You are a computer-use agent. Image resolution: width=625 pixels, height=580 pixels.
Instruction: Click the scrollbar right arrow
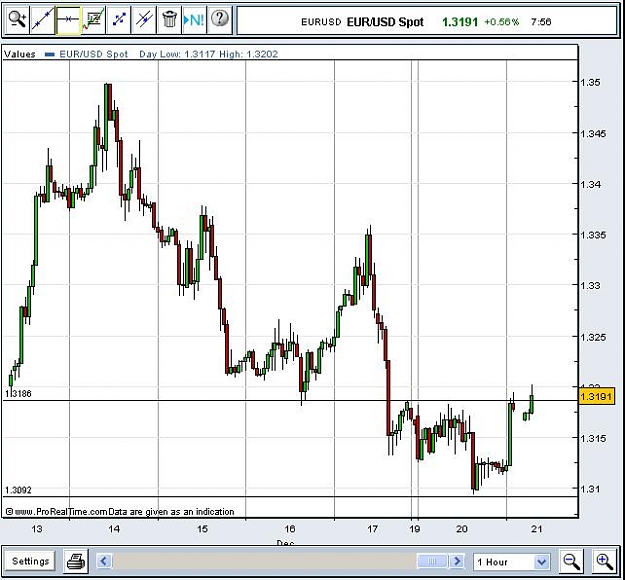coord(457,562)
